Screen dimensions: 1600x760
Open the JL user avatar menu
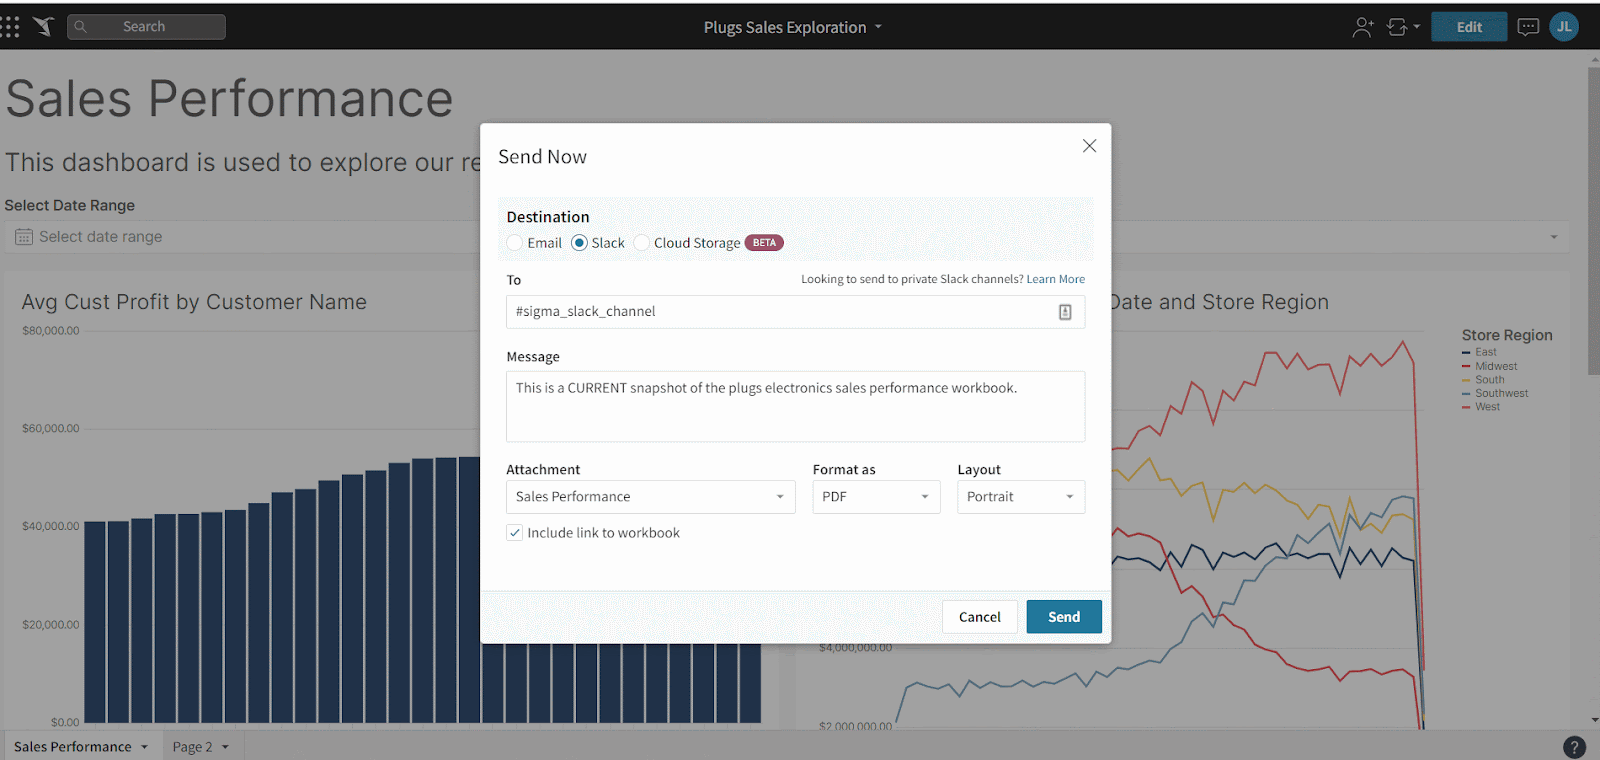pyautogui.click(x=1564, y=27)
